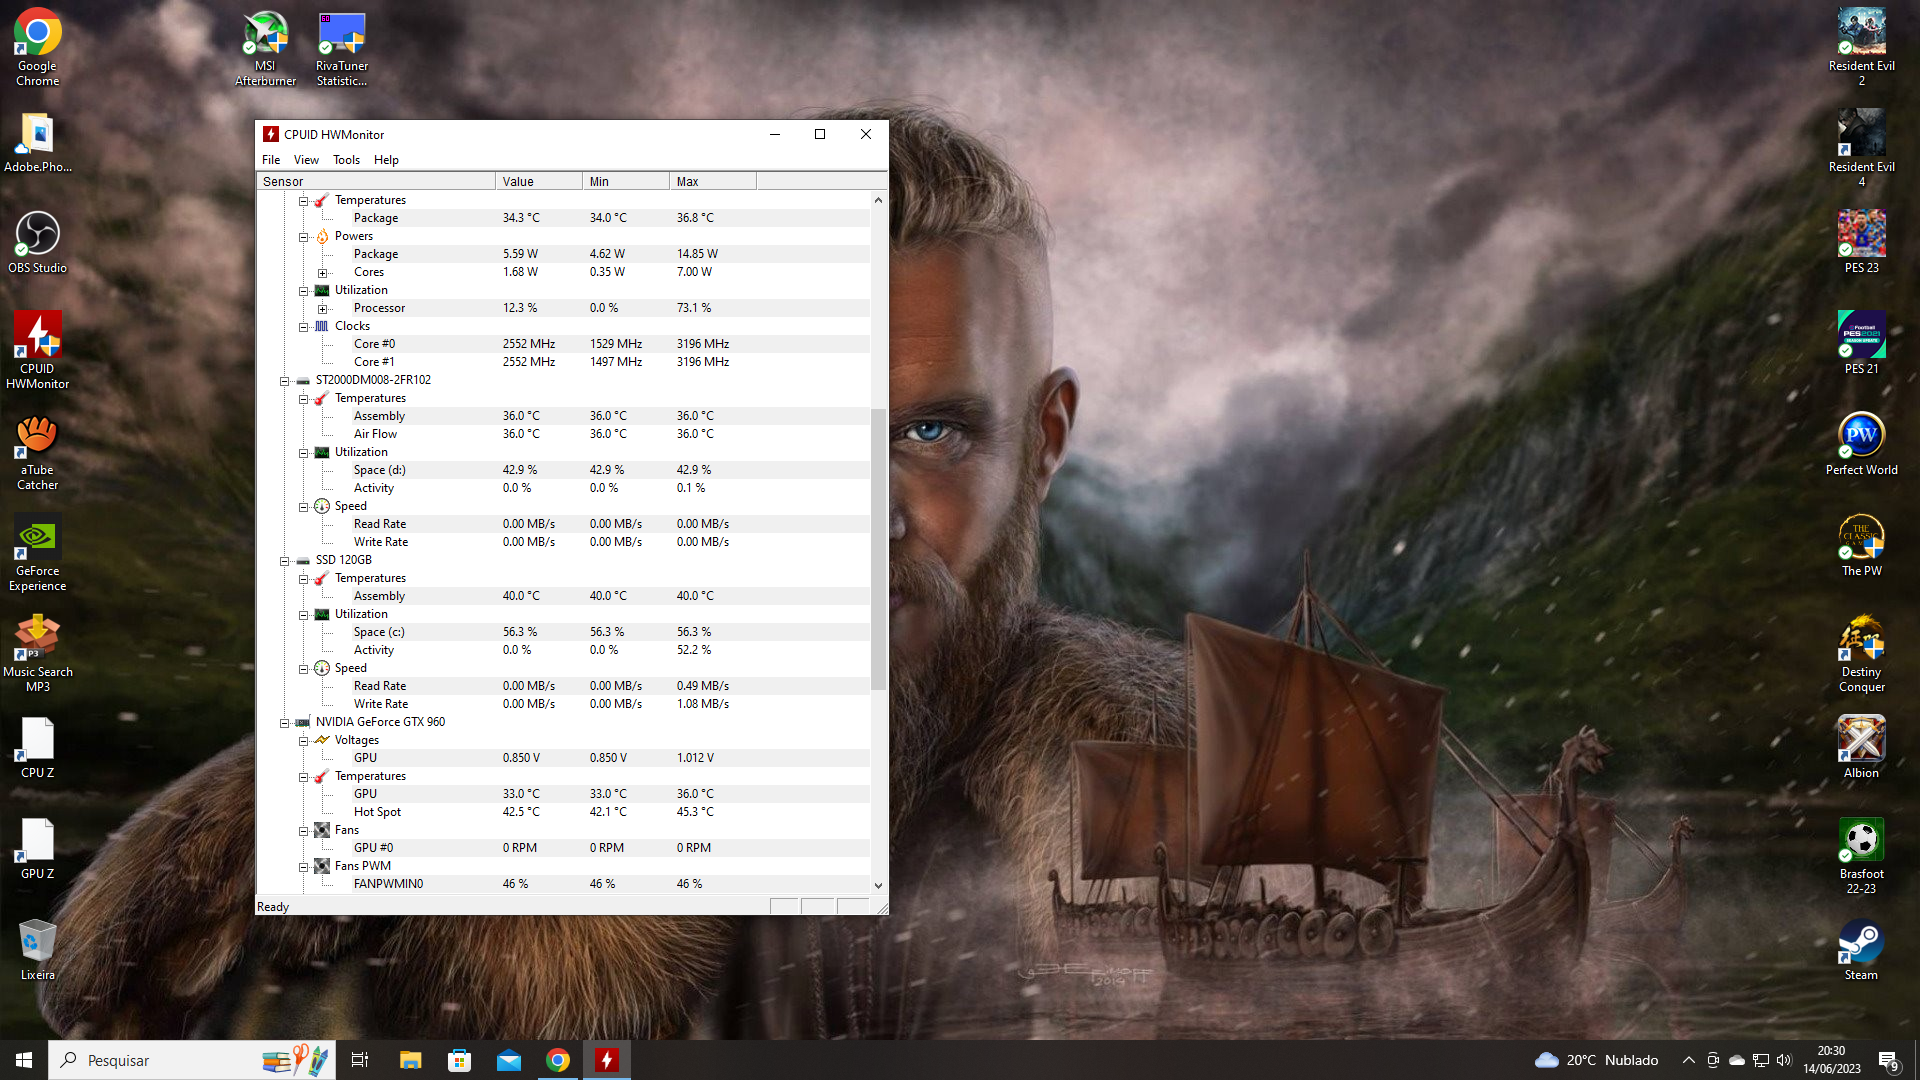Collapse the SSD 120GB node
Image resolution: width=1920 pixels, height=1080 pixels.
(x=284, y=561)
